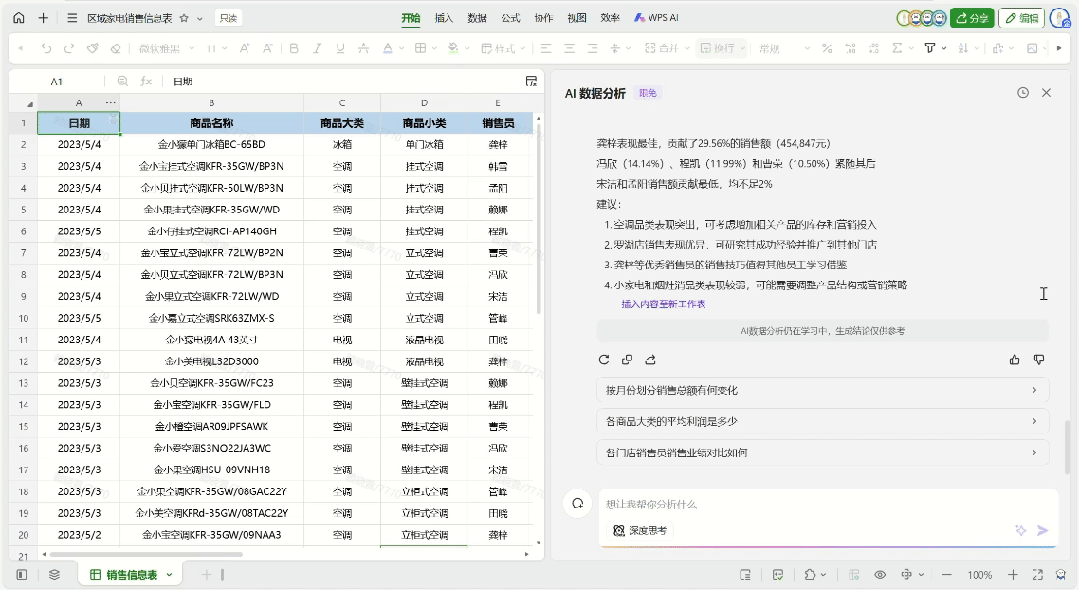Center align text
The image size is (1079, 590).
pos(569,48)
